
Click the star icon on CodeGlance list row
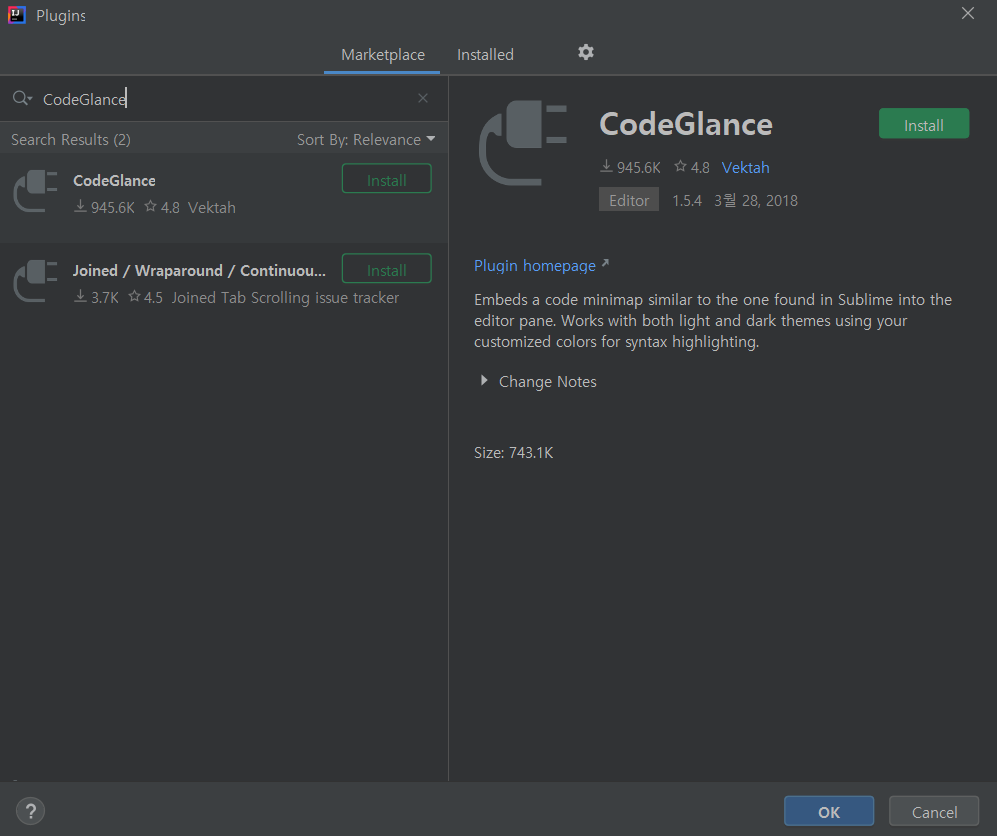151,206
